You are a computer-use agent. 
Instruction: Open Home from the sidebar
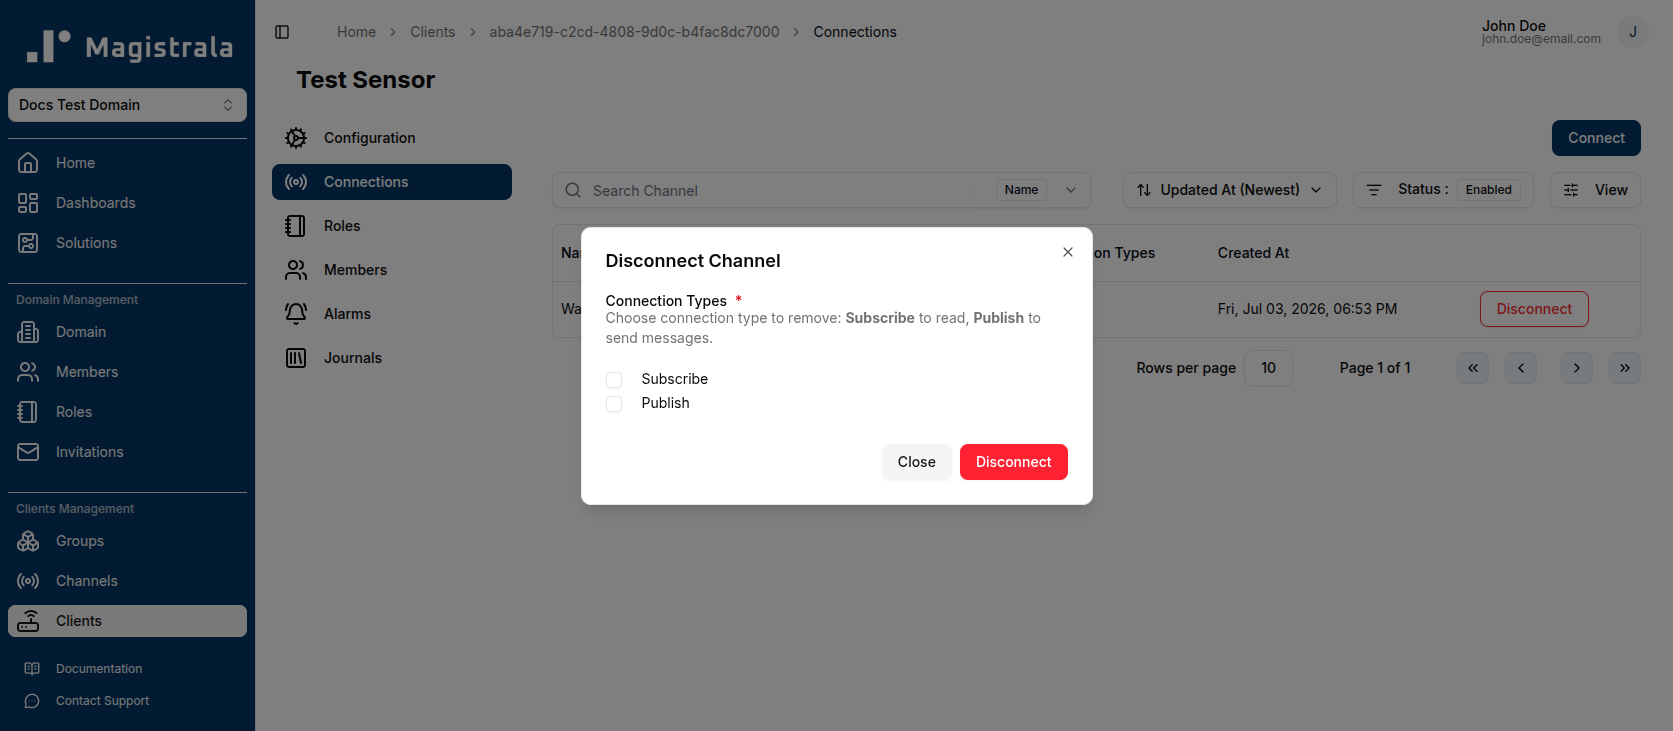click(127, 163)
